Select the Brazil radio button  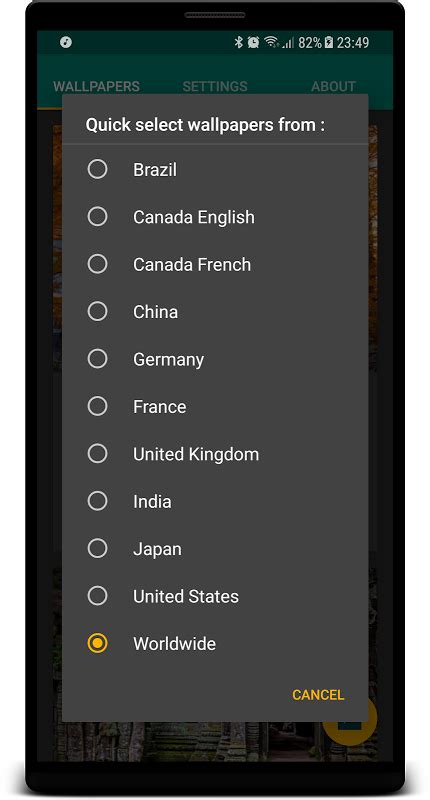point(97,169)
